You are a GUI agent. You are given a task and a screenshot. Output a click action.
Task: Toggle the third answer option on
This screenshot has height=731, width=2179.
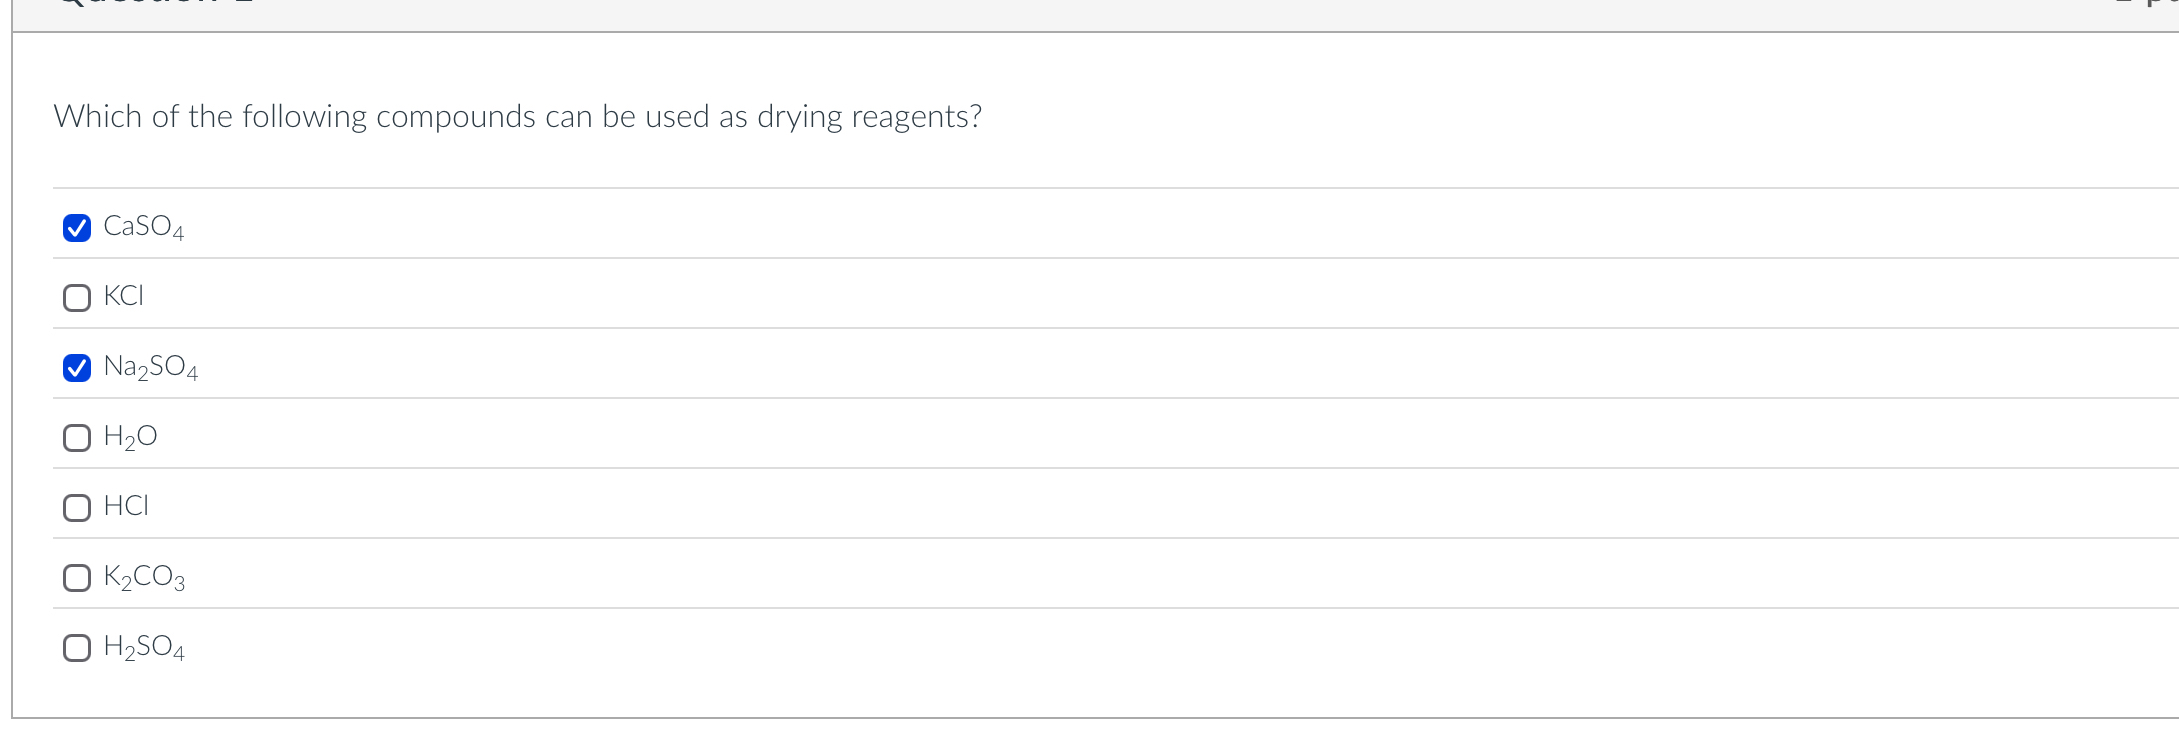(x=76, y=367)
